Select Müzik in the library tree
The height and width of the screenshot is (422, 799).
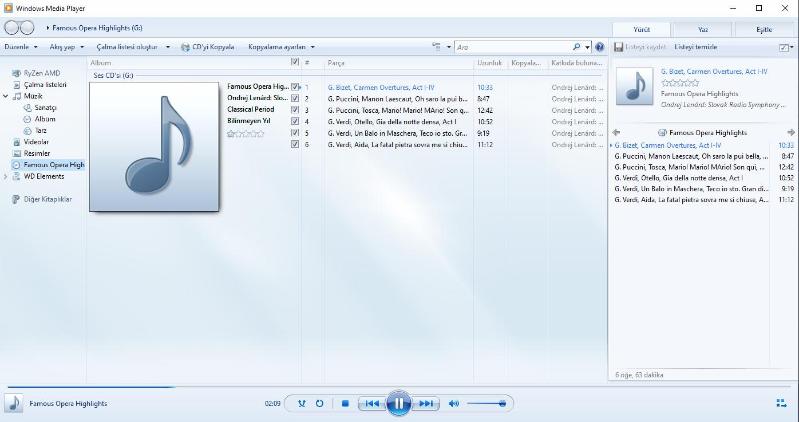pos(33,96)
